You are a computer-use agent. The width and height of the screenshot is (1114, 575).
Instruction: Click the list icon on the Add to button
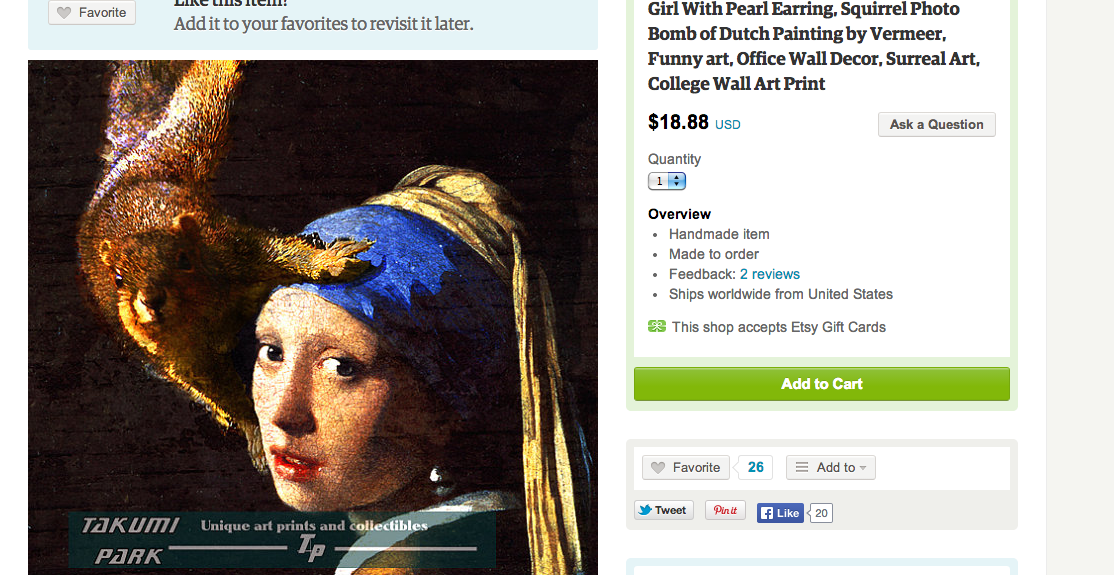[x=802, y=468]
